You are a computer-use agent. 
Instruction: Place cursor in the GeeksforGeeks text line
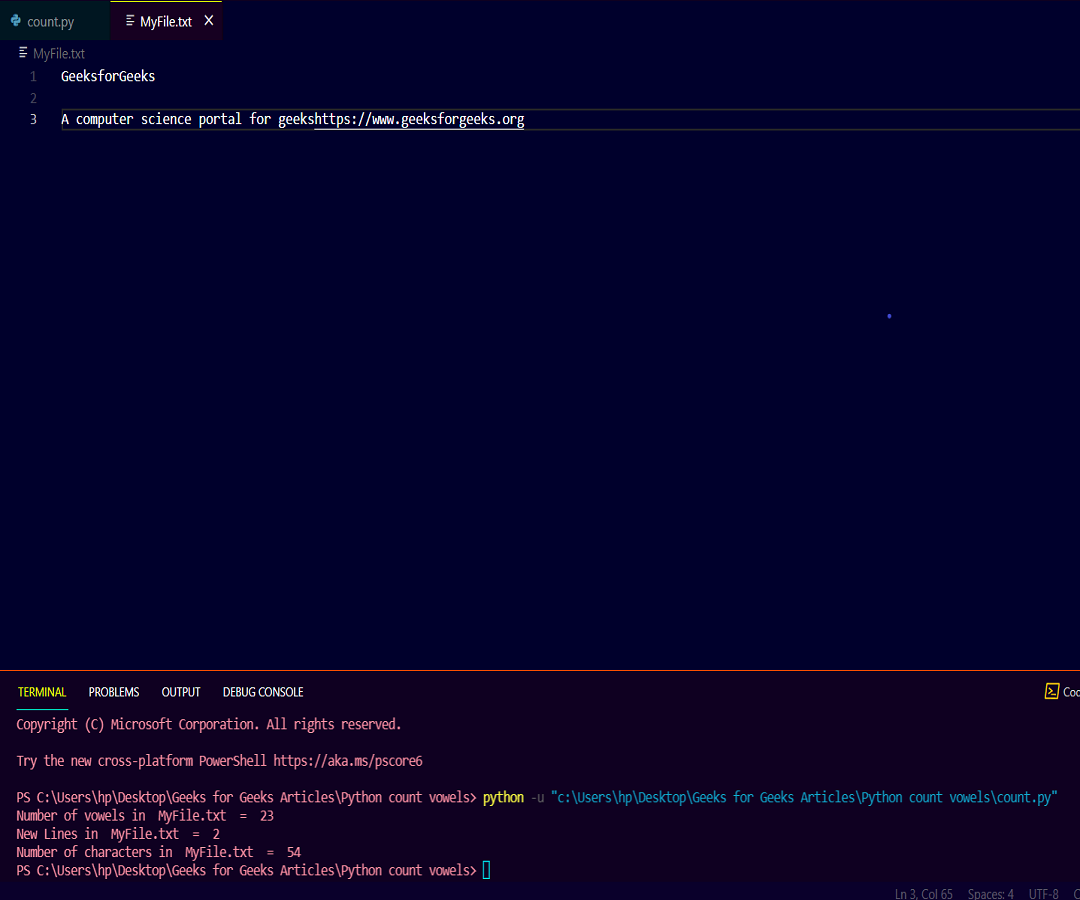point(108,76)
